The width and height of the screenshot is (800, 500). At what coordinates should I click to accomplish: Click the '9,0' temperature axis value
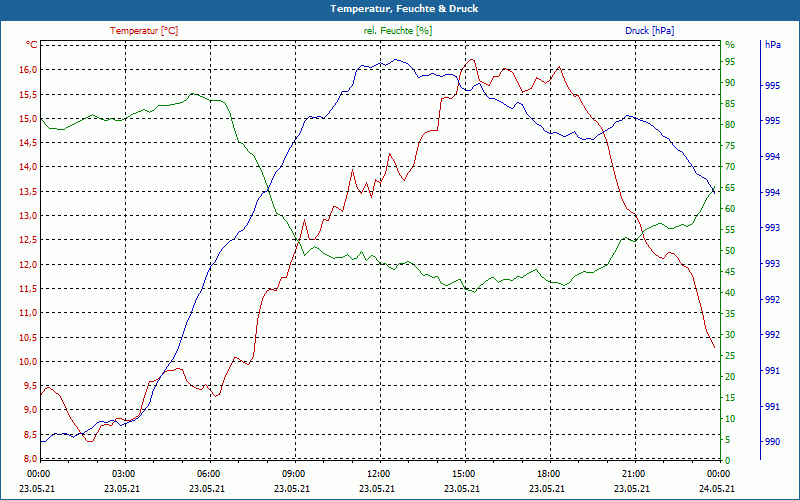click(30, 410)
